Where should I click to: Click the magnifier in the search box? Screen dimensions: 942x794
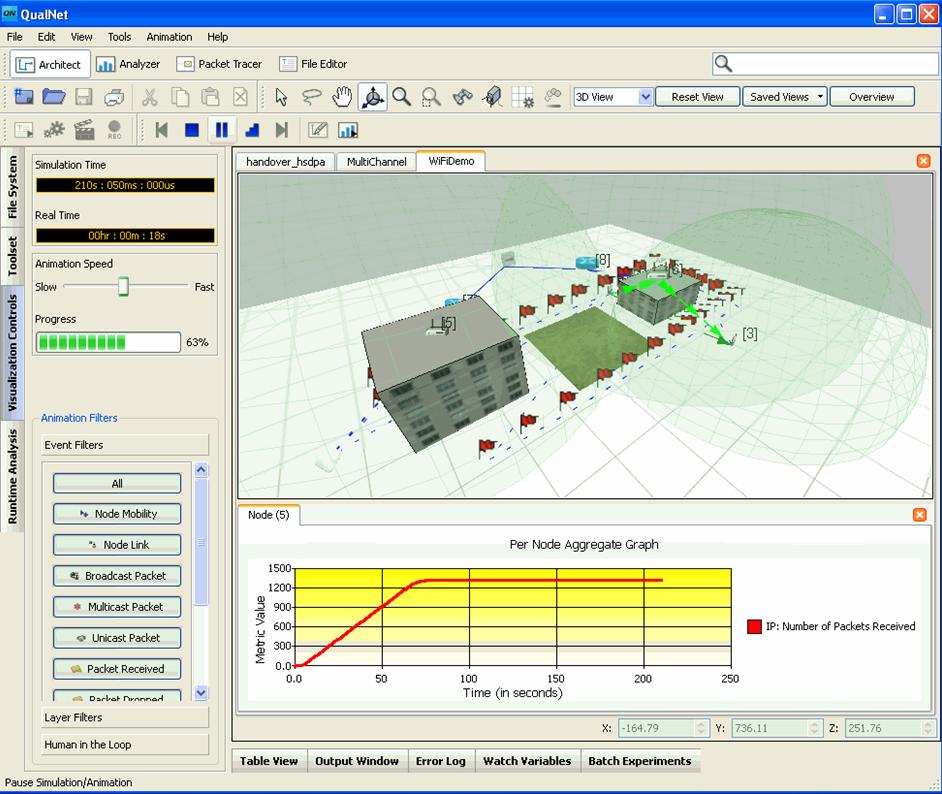(x=723, y=64)
